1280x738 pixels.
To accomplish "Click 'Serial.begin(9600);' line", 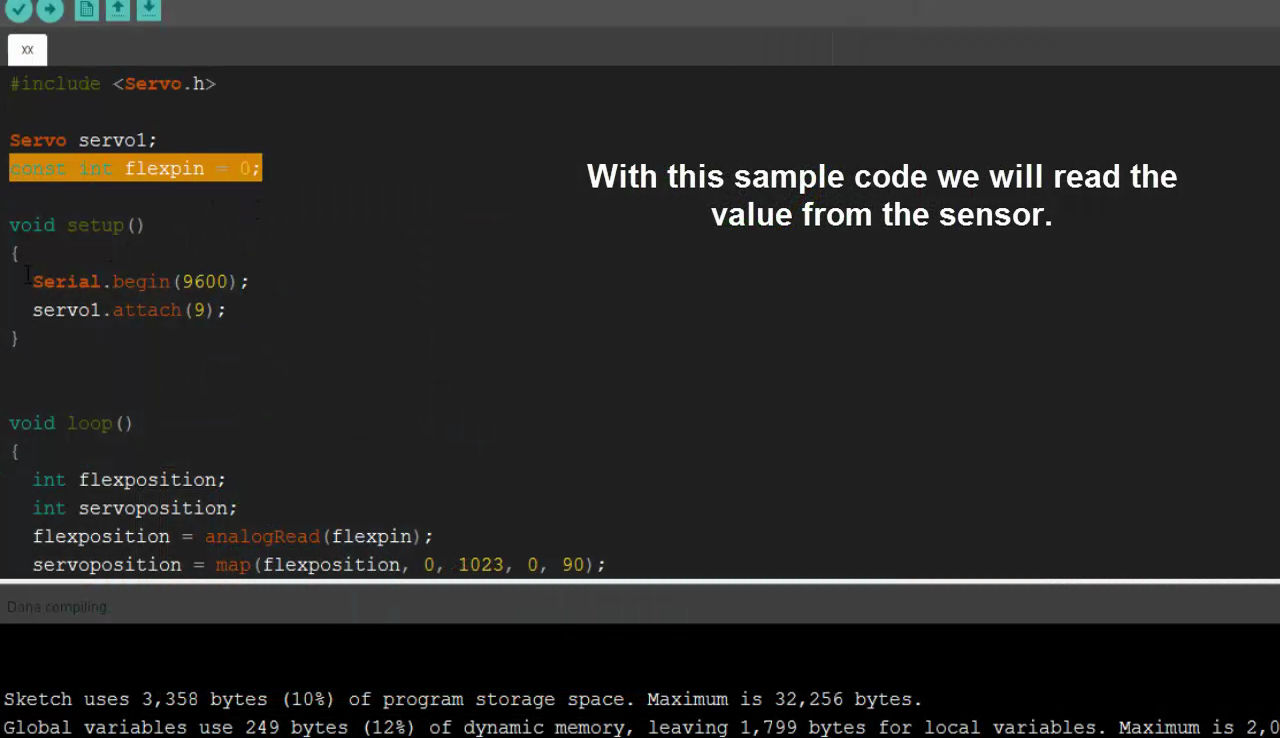I will click(141, 282).
